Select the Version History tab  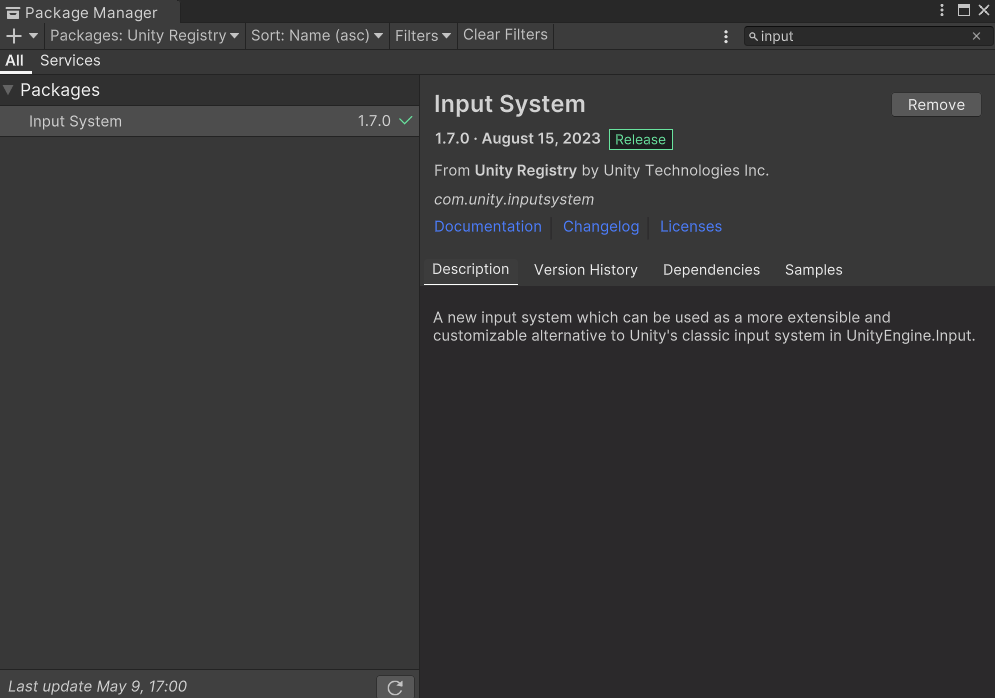click(x=586, y=270)
